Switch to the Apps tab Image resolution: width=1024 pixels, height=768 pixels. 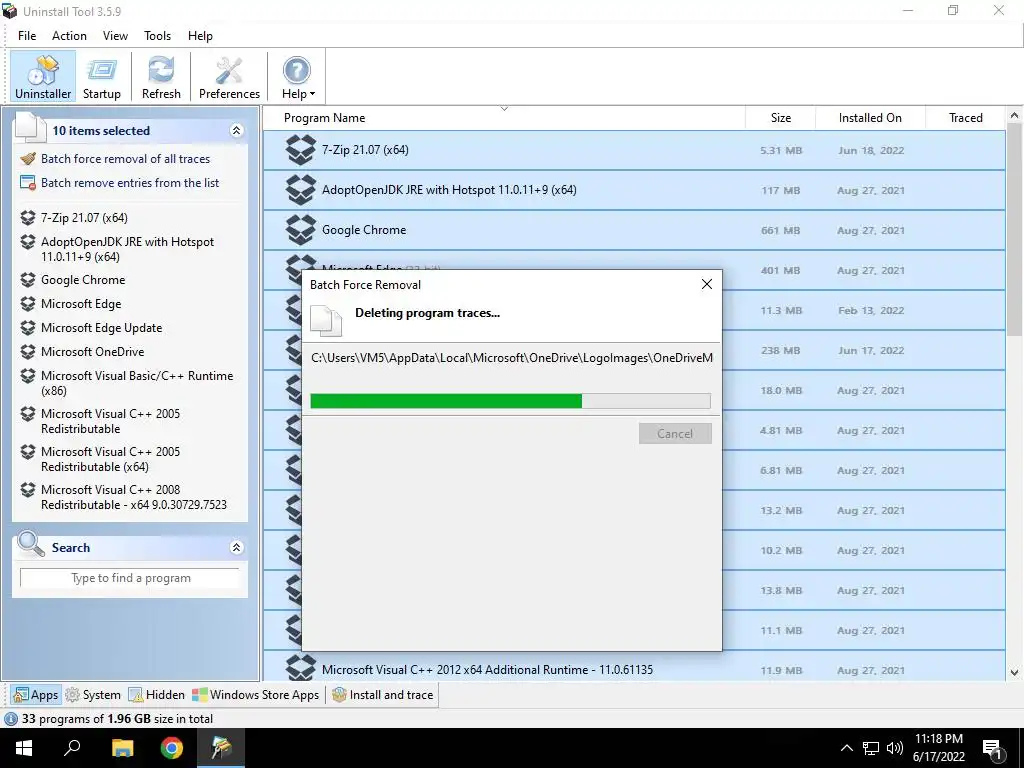(37, 695)
